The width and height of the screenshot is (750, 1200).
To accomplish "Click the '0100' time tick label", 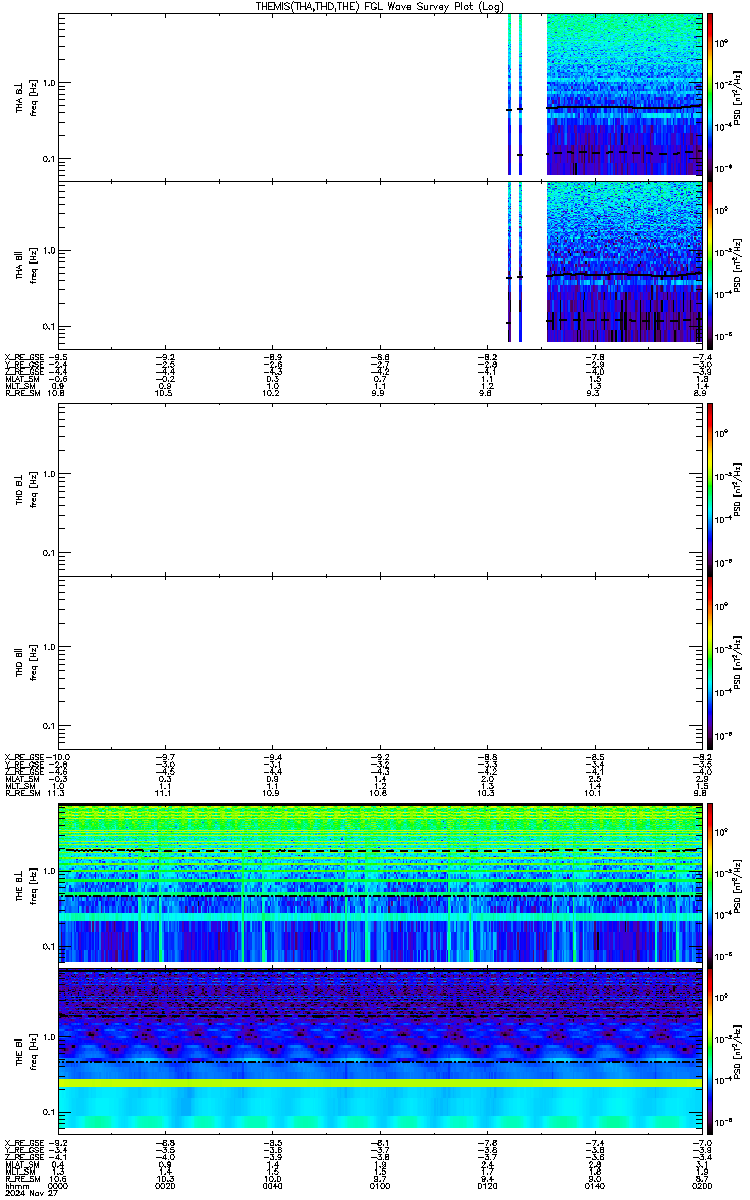I will pyautogui.click(x=380, y=1185).
